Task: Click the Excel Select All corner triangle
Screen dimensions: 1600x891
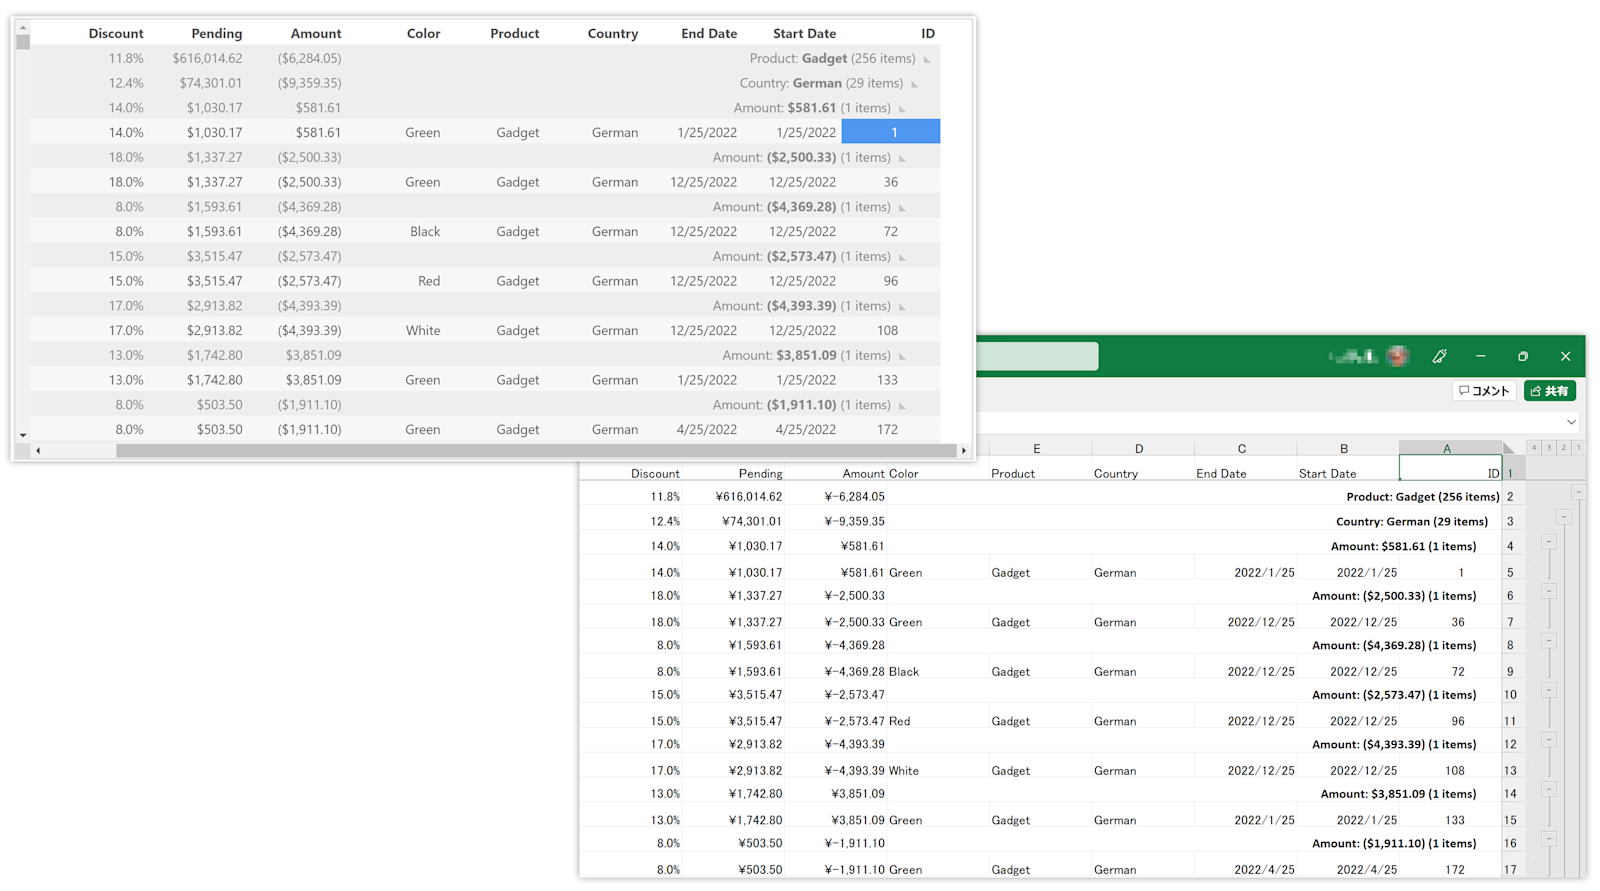Action: tap(1509, 448)
